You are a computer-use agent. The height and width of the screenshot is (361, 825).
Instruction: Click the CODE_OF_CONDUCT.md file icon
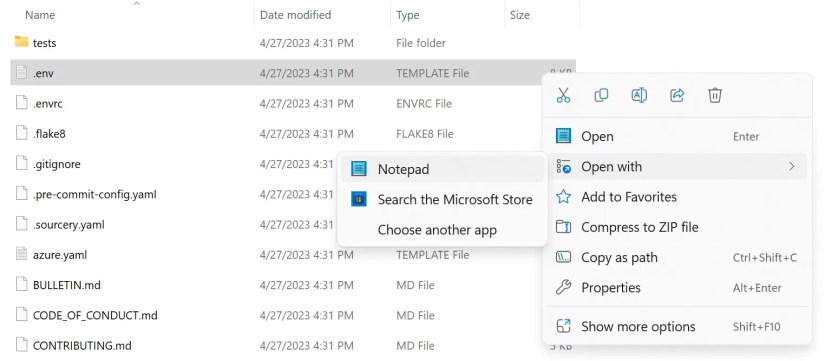[21, 314]
